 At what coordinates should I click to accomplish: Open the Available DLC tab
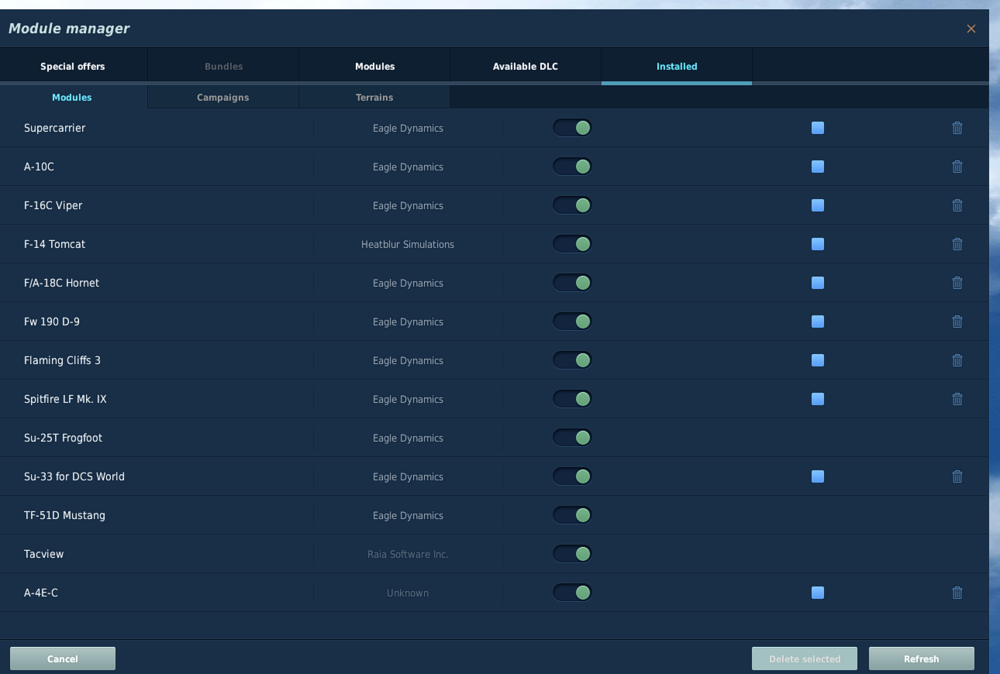click(x=526, y=66)
